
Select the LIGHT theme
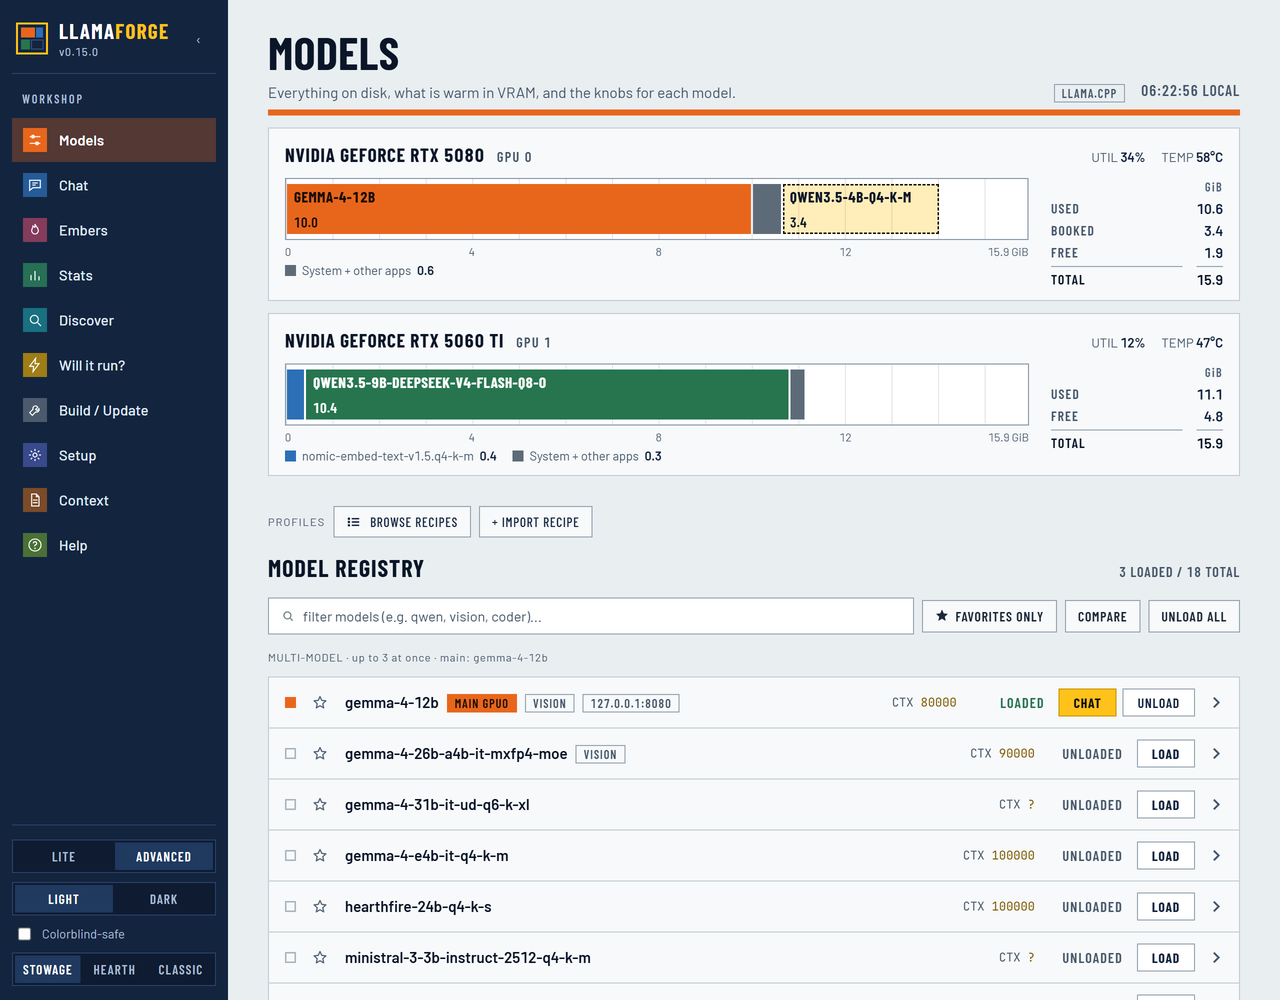[x=64, y=899]
